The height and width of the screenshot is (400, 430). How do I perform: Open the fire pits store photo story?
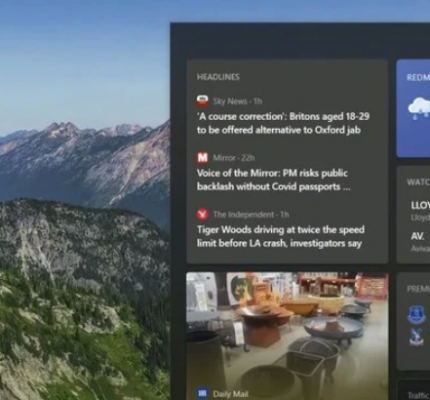pos(287,336)
